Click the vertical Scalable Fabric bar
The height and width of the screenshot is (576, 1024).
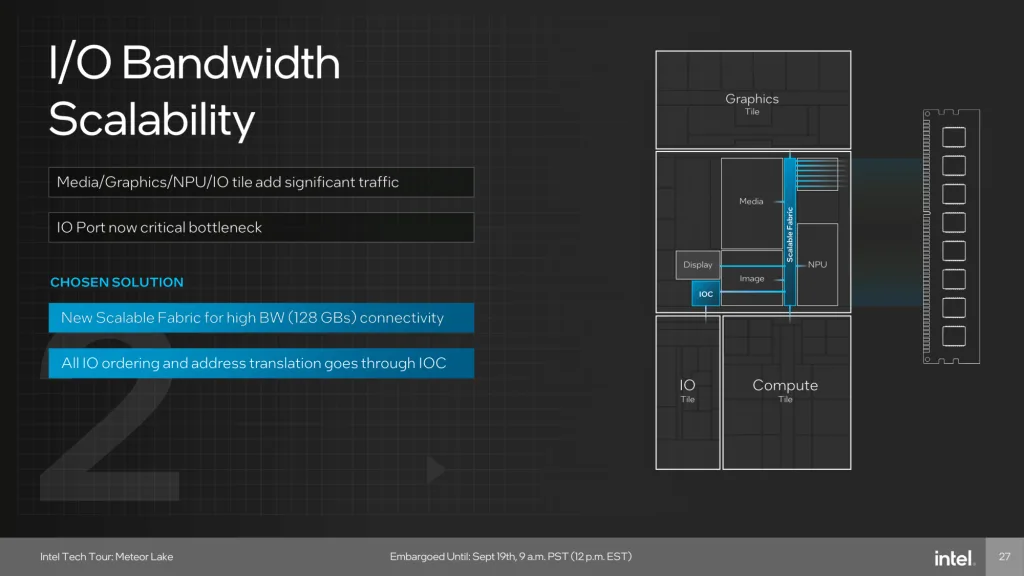point(790,232)
